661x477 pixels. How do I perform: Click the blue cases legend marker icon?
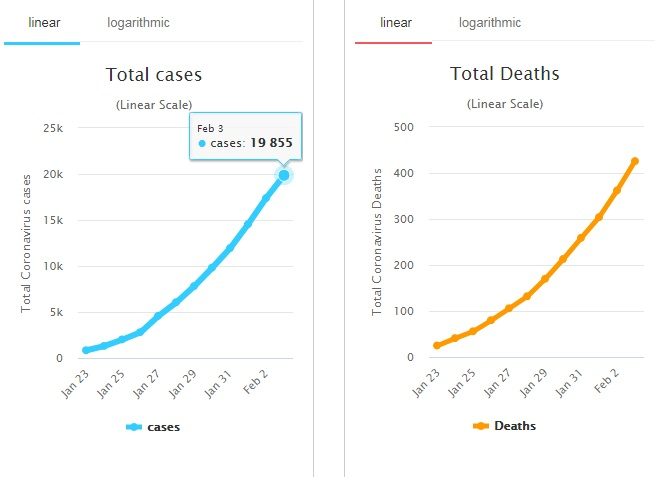click(134, 427)
